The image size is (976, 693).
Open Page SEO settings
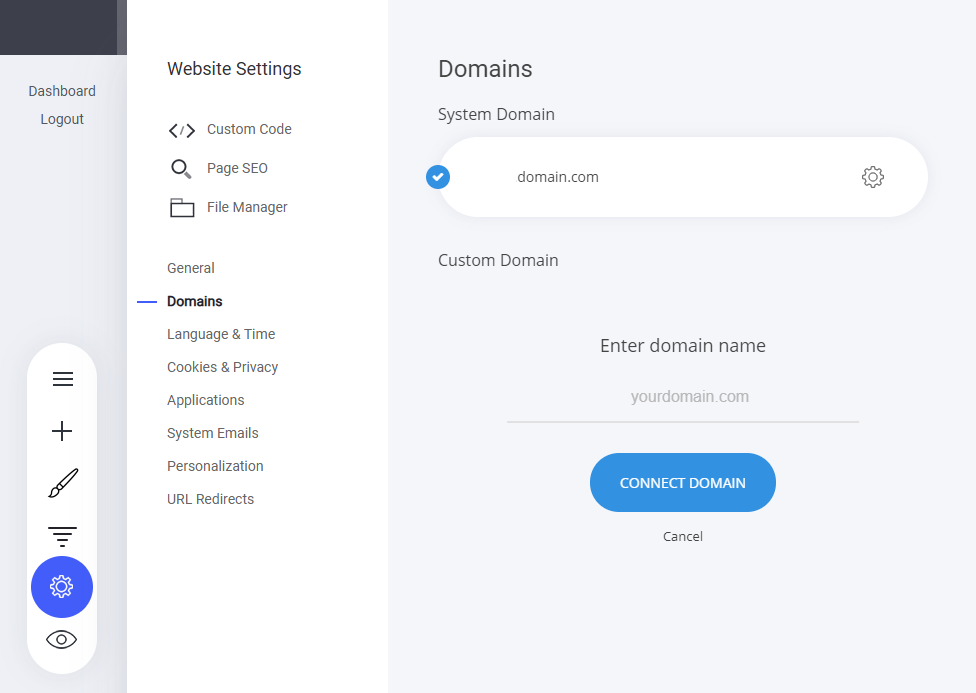(237, 168)
